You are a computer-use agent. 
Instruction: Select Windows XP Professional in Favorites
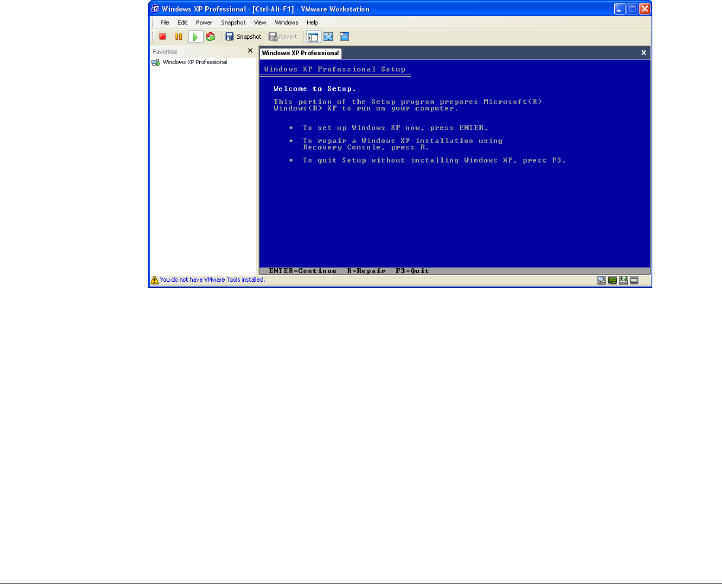[x=189, y=62]
